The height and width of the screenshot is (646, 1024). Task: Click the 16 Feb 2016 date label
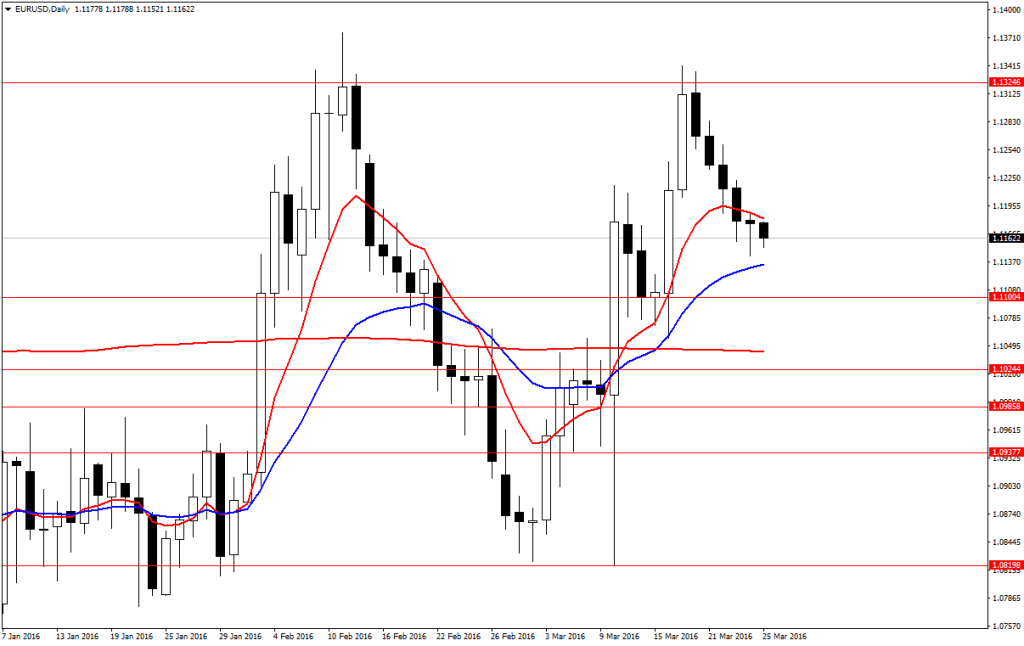(x=404, y=636)
